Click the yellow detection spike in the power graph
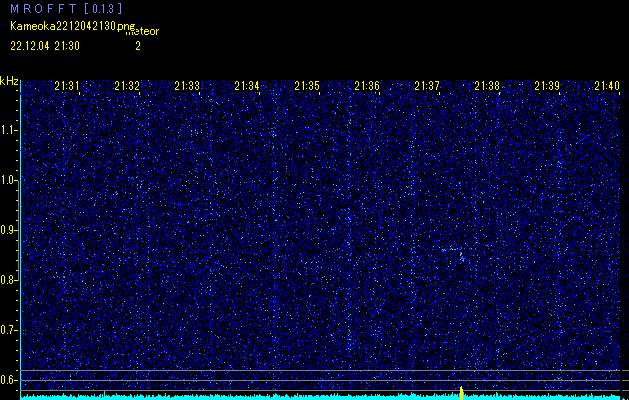629x400 pixels. (461, 393)
